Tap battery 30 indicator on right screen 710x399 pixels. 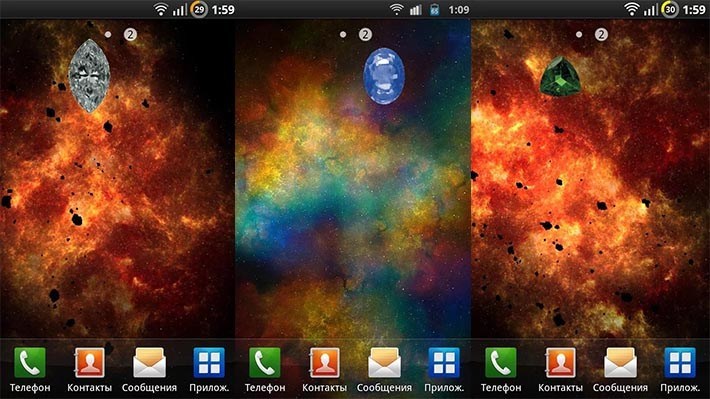pyautogui.click(x=670, y=10)
